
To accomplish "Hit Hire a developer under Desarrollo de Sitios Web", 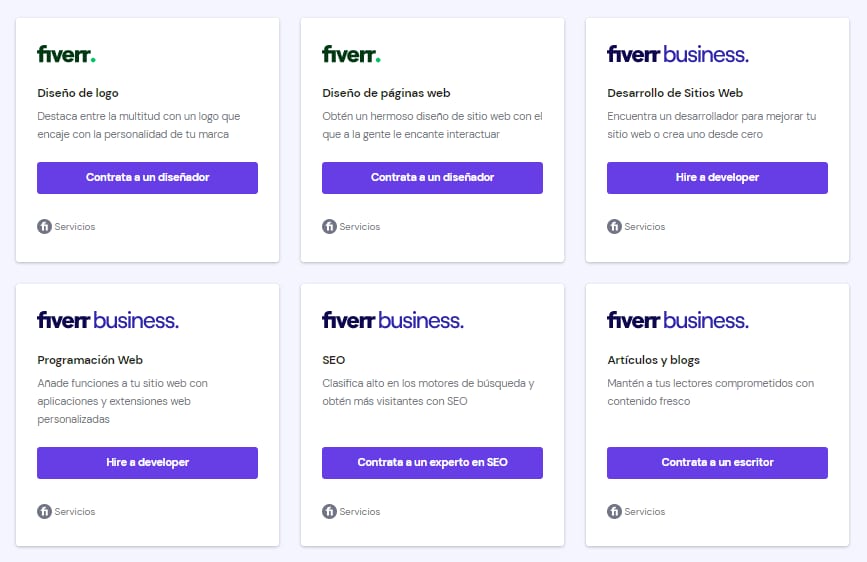I will pyautogui.click(x=717, y=178).
